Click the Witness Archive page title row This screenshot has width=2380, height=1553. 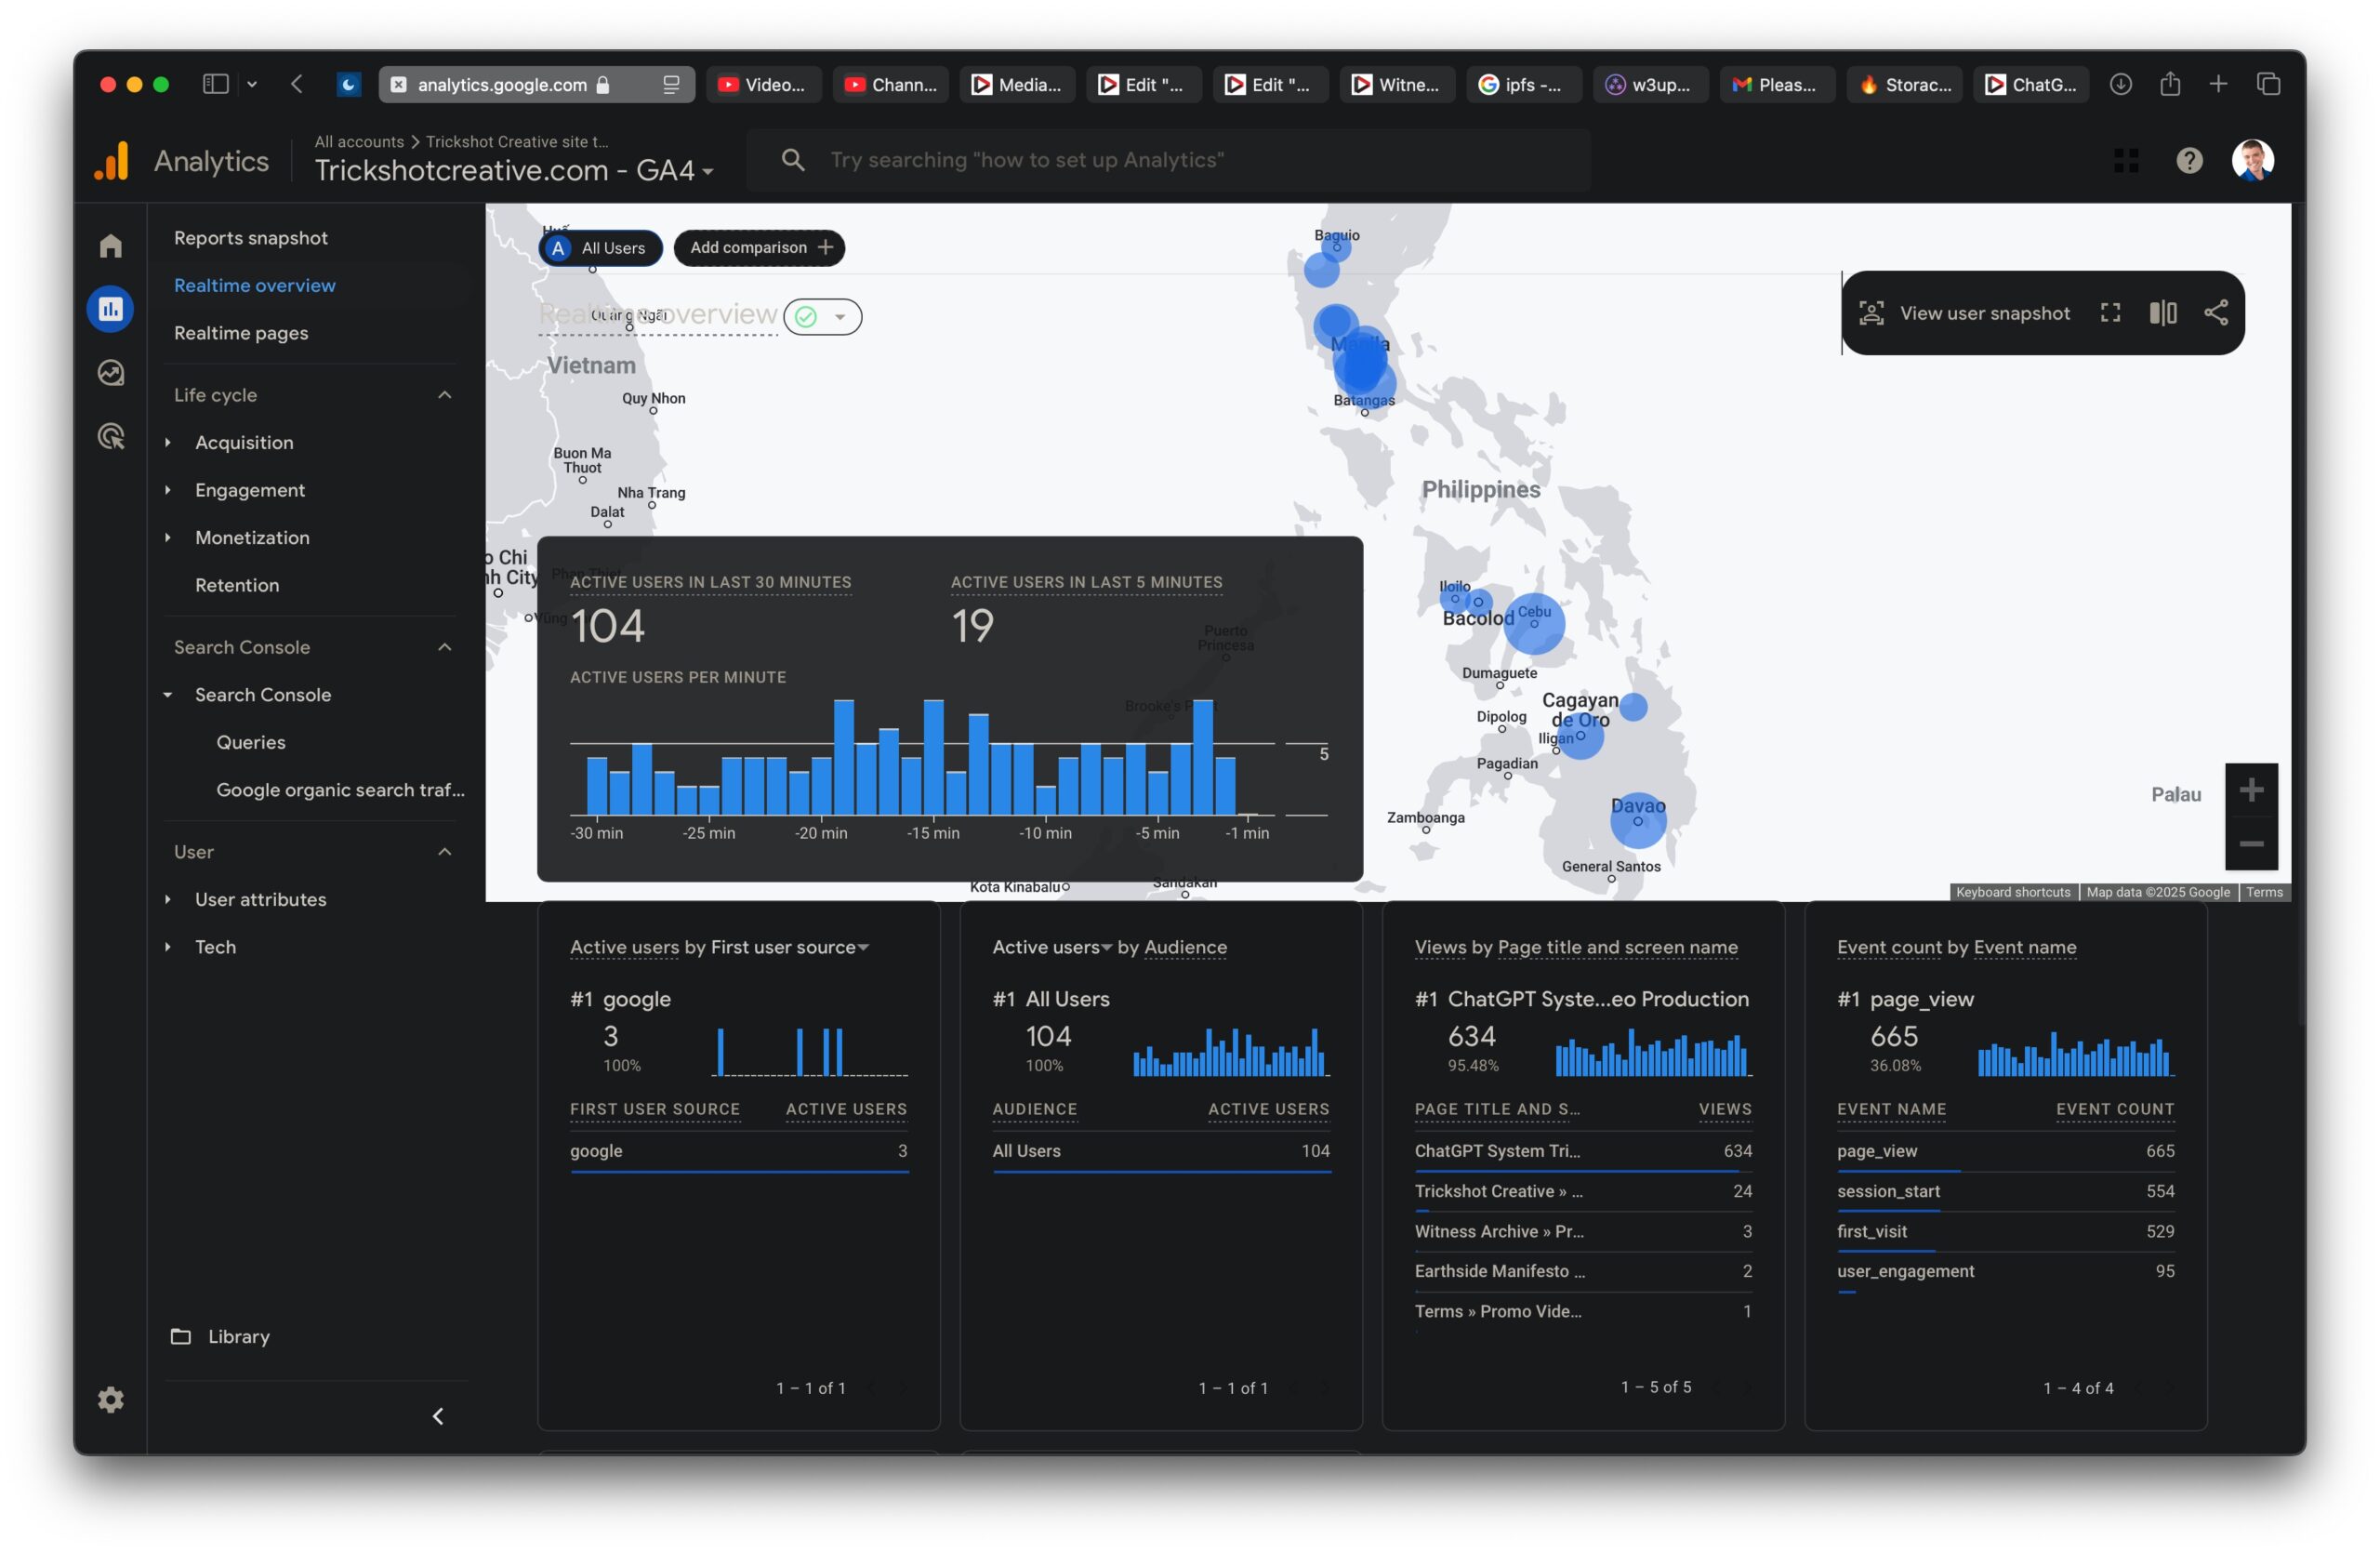(x=1582, y=1231)
